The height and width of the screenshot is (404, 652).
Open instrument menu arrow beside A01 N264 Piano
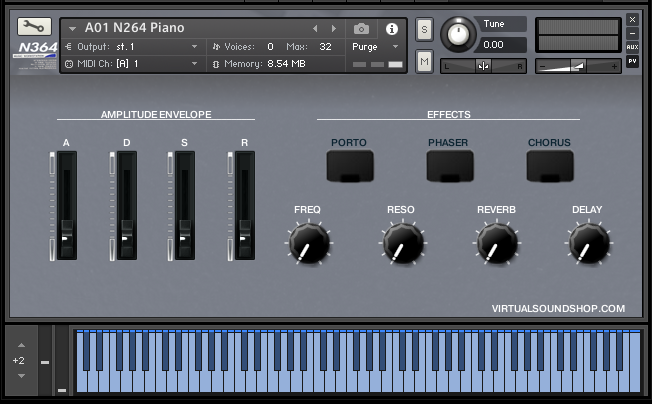pyautogui.click(x=72, y=29)
